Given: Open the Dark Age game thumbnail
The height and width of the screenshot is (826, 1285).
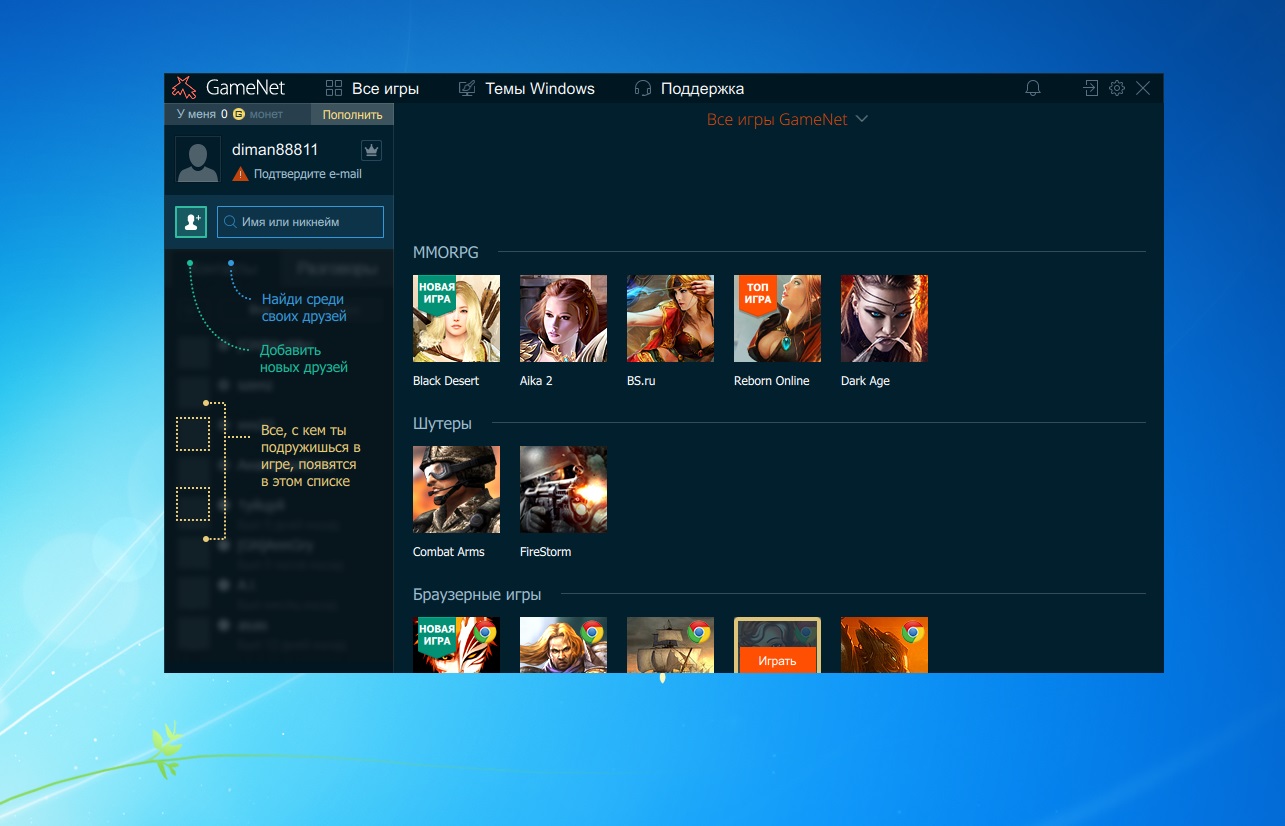Looking at the screenshot, I should [884, 318].
